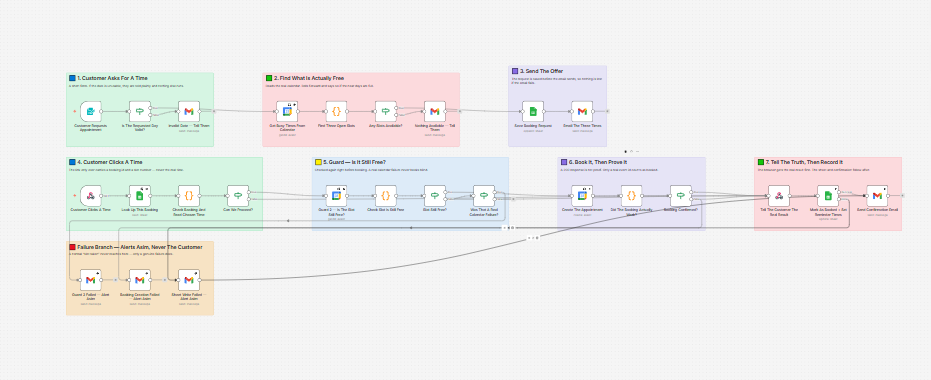Select the Customer Requests Appointment trigger node
Viewport: 931px width, 380px height.
coord(91,111)
